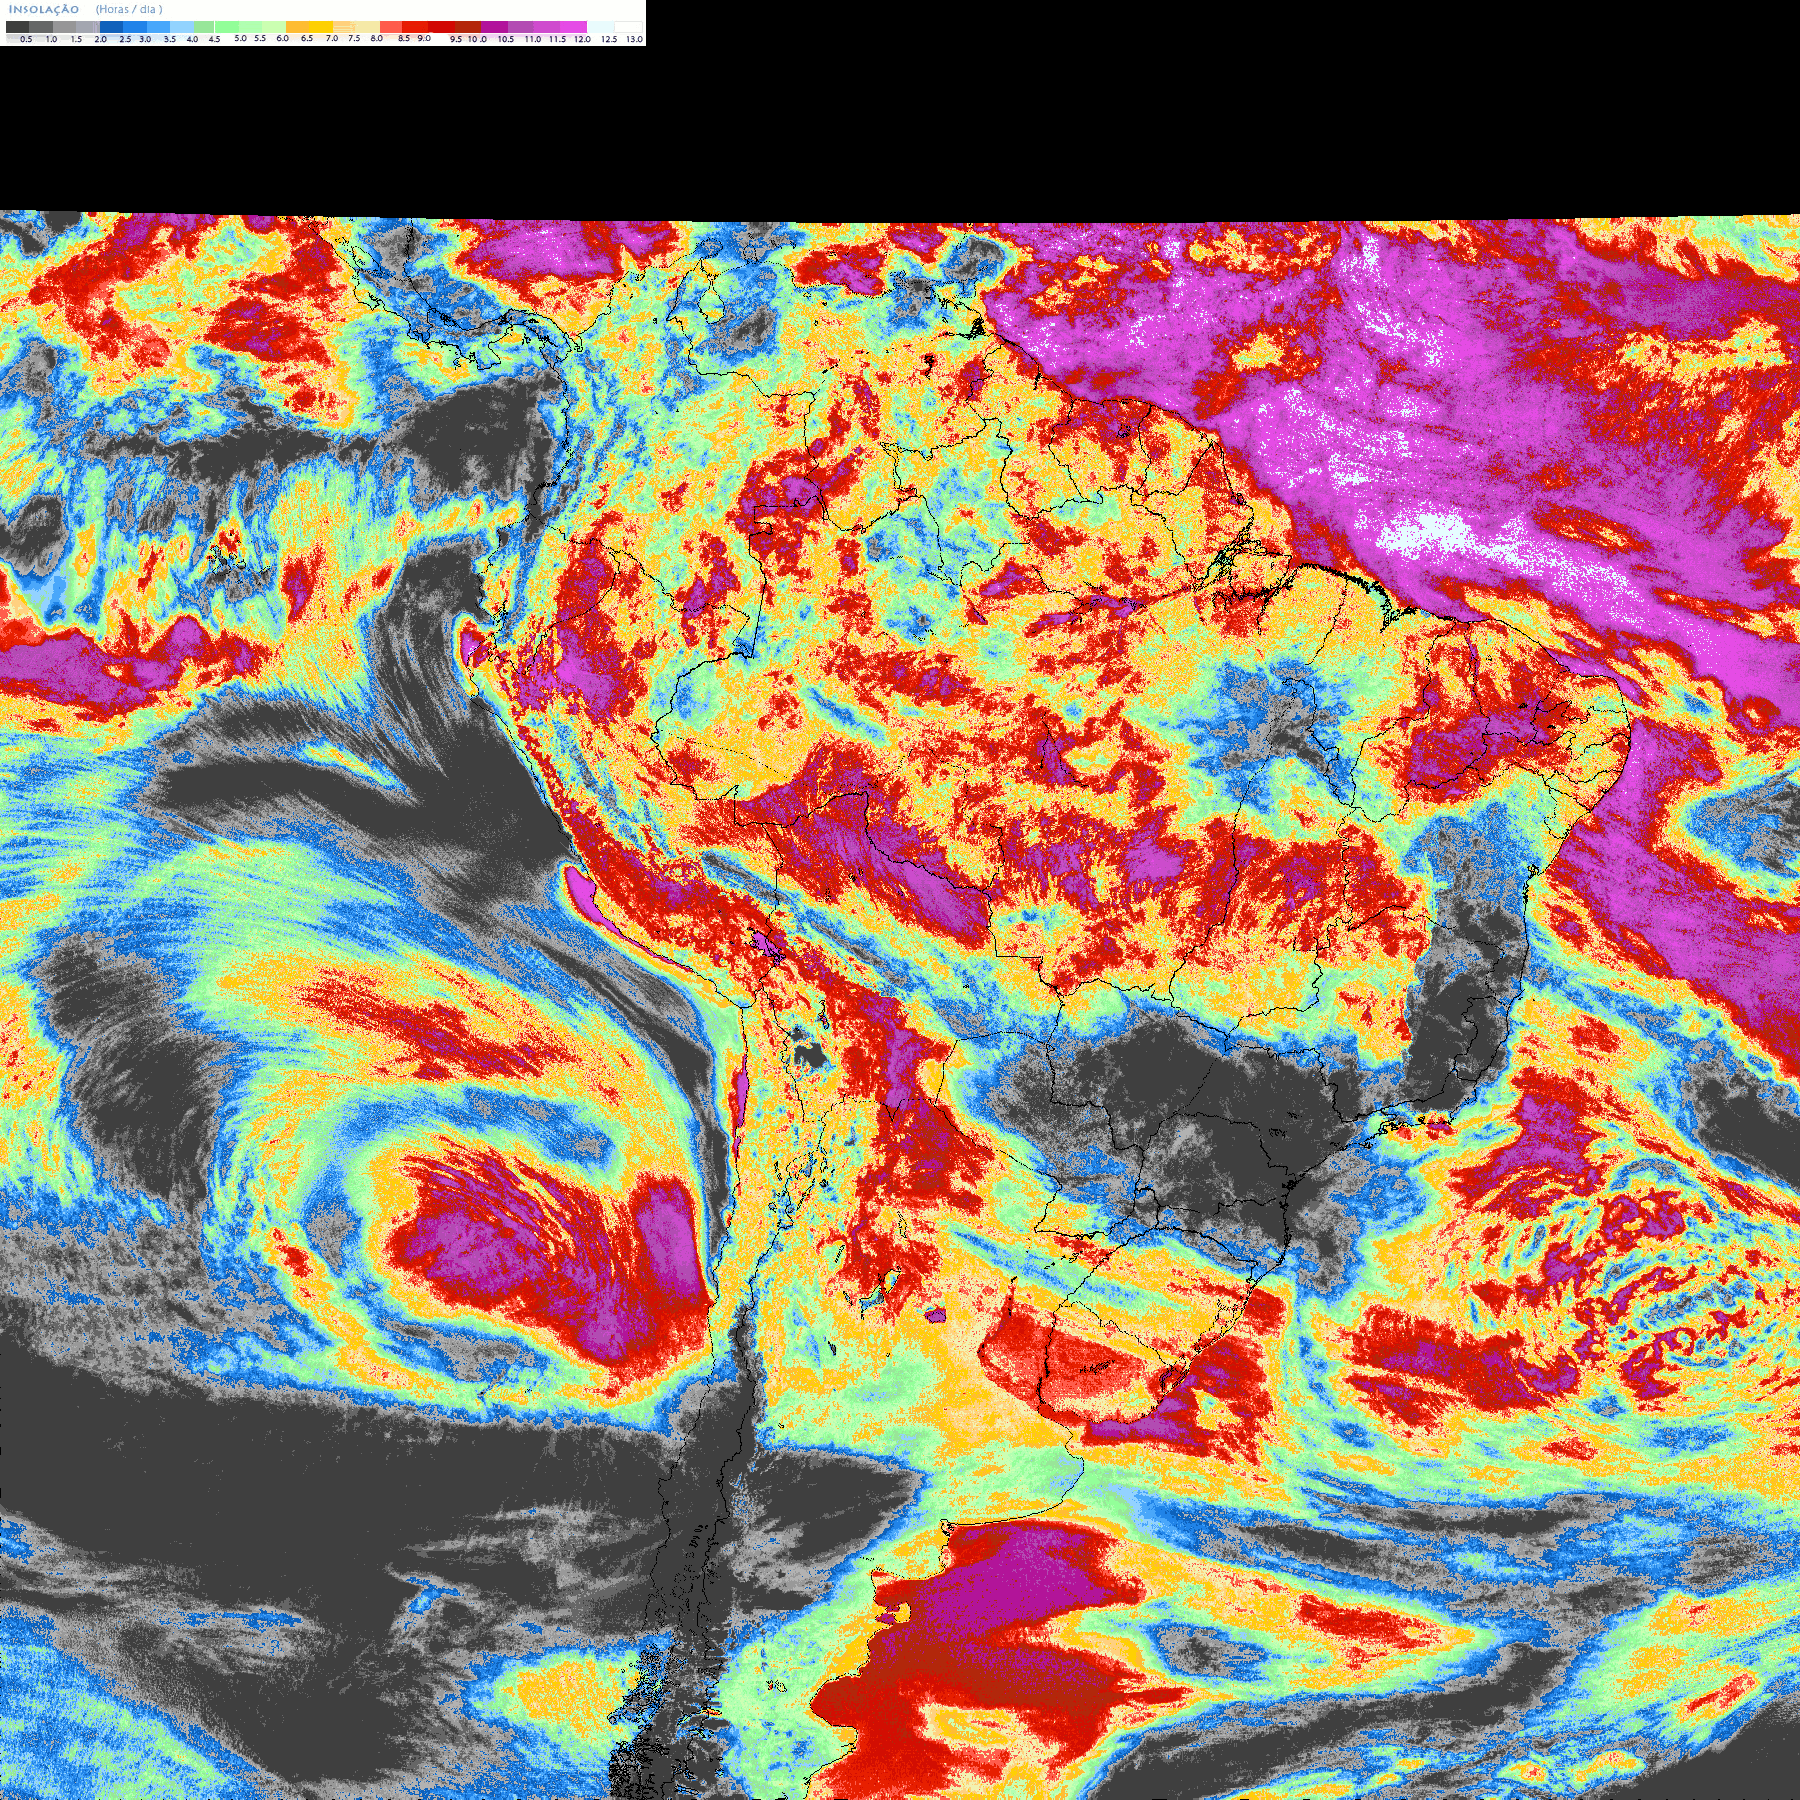Click the 7.0 legend value
Screen dimensions: 1800x1800
click(x=332, y=38)
